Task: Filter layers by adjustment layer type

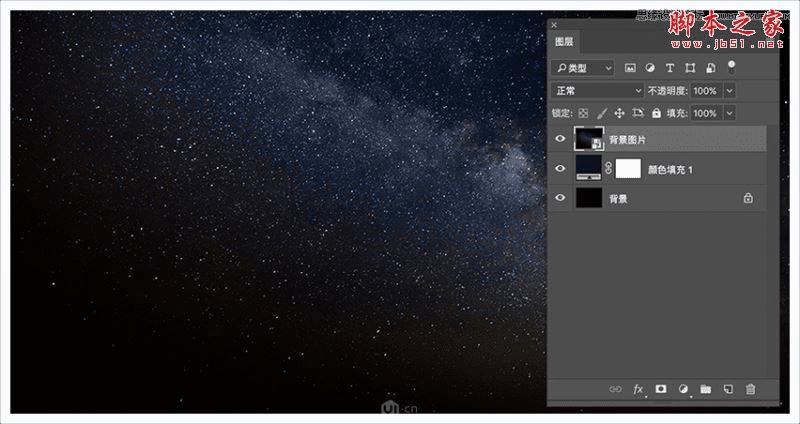Action: (x=650, y=68)
